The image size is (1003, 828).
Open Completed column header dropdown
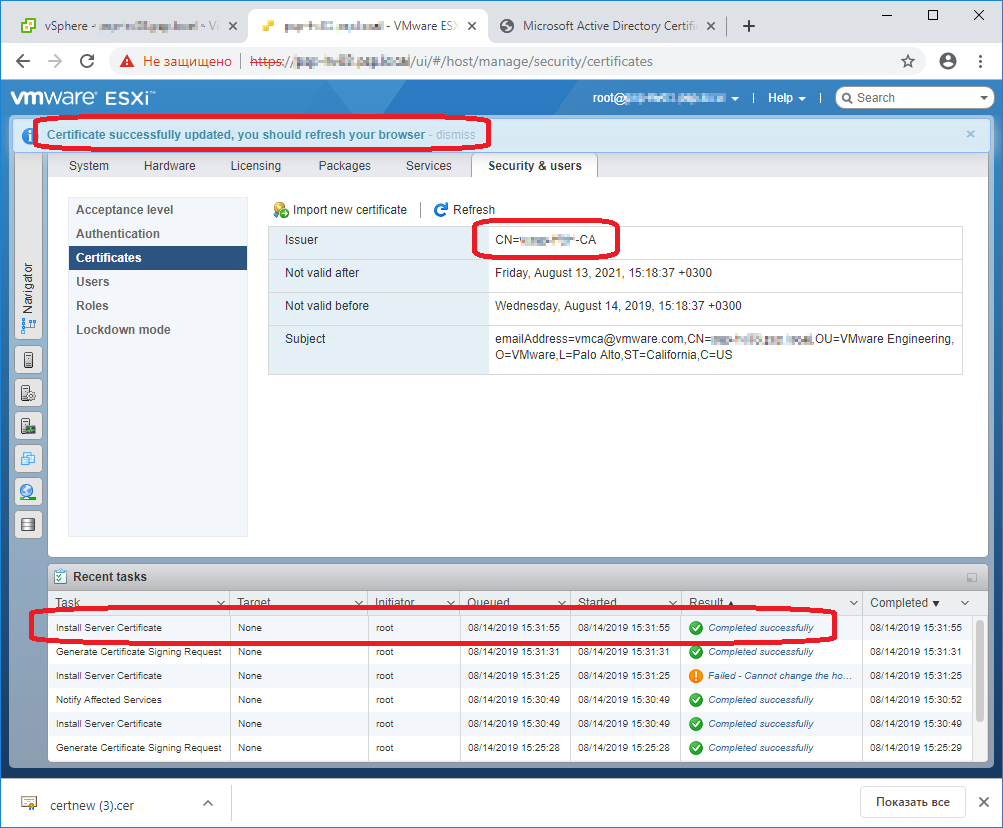coord(965,603)
